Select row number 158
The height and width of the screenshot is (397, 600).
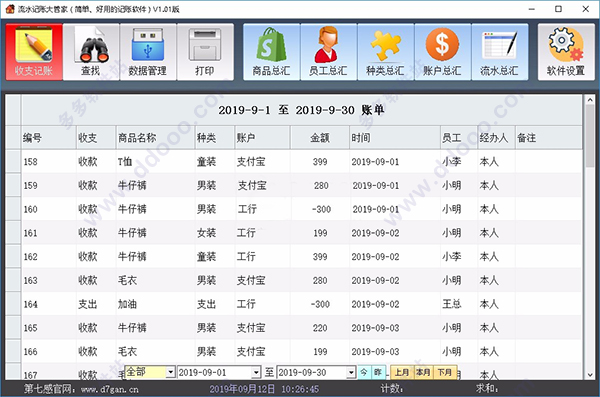[31, 162]
